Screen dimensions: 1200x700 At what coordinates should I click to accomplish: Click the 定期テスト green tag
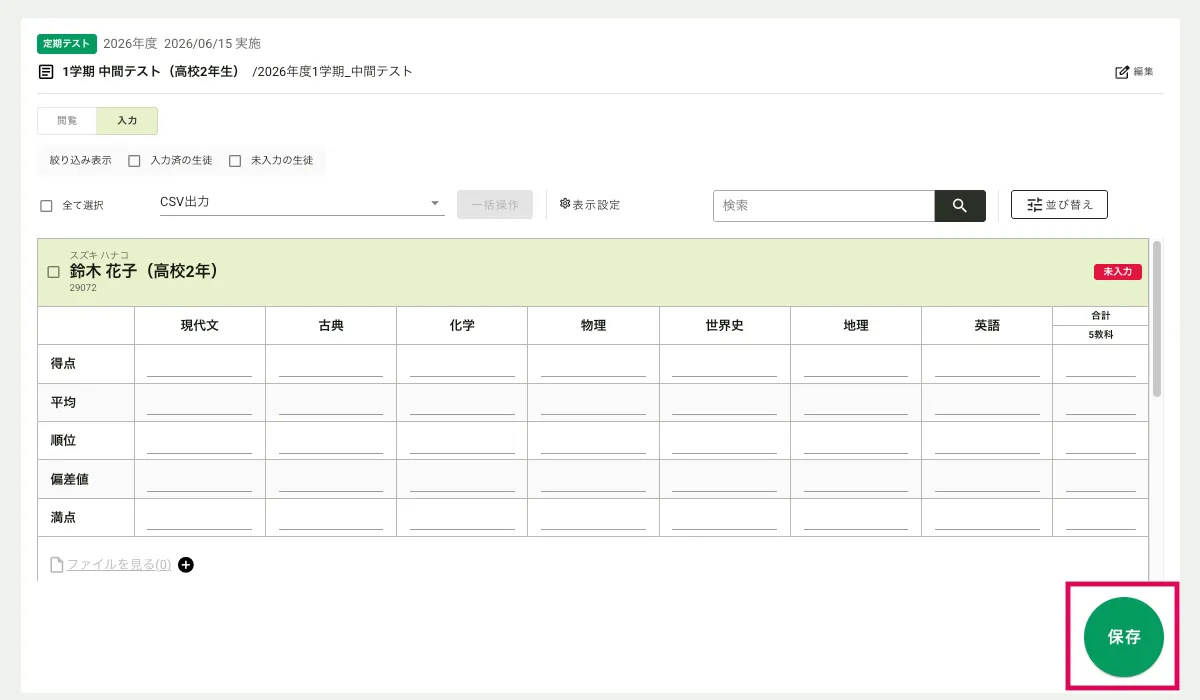(67, 43)
